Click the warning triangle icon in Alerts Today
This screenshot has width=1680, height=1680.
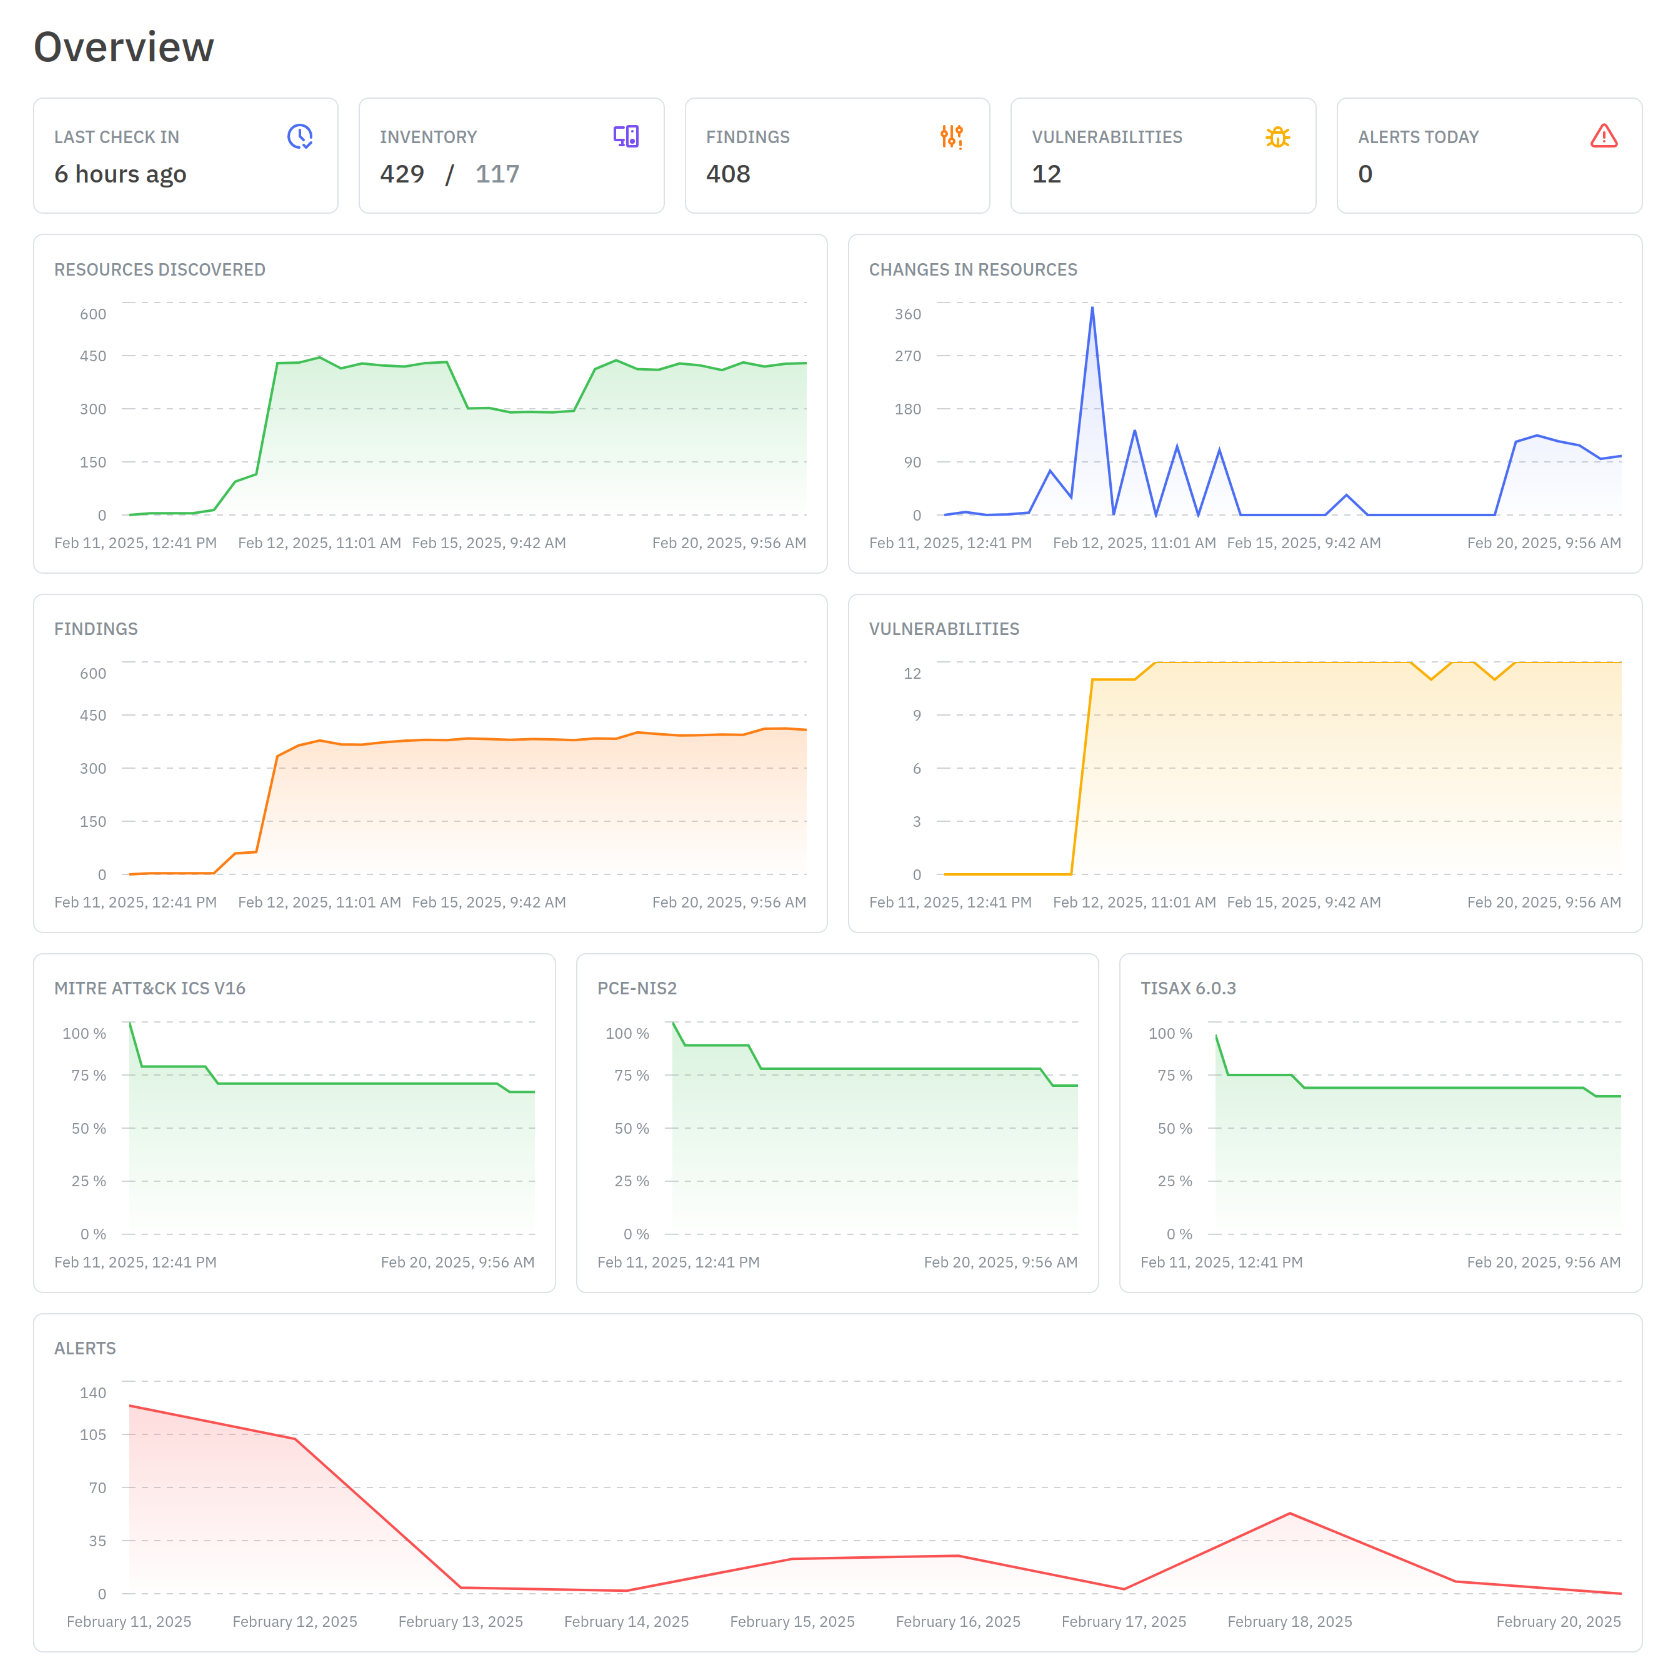coord(1603,136)
